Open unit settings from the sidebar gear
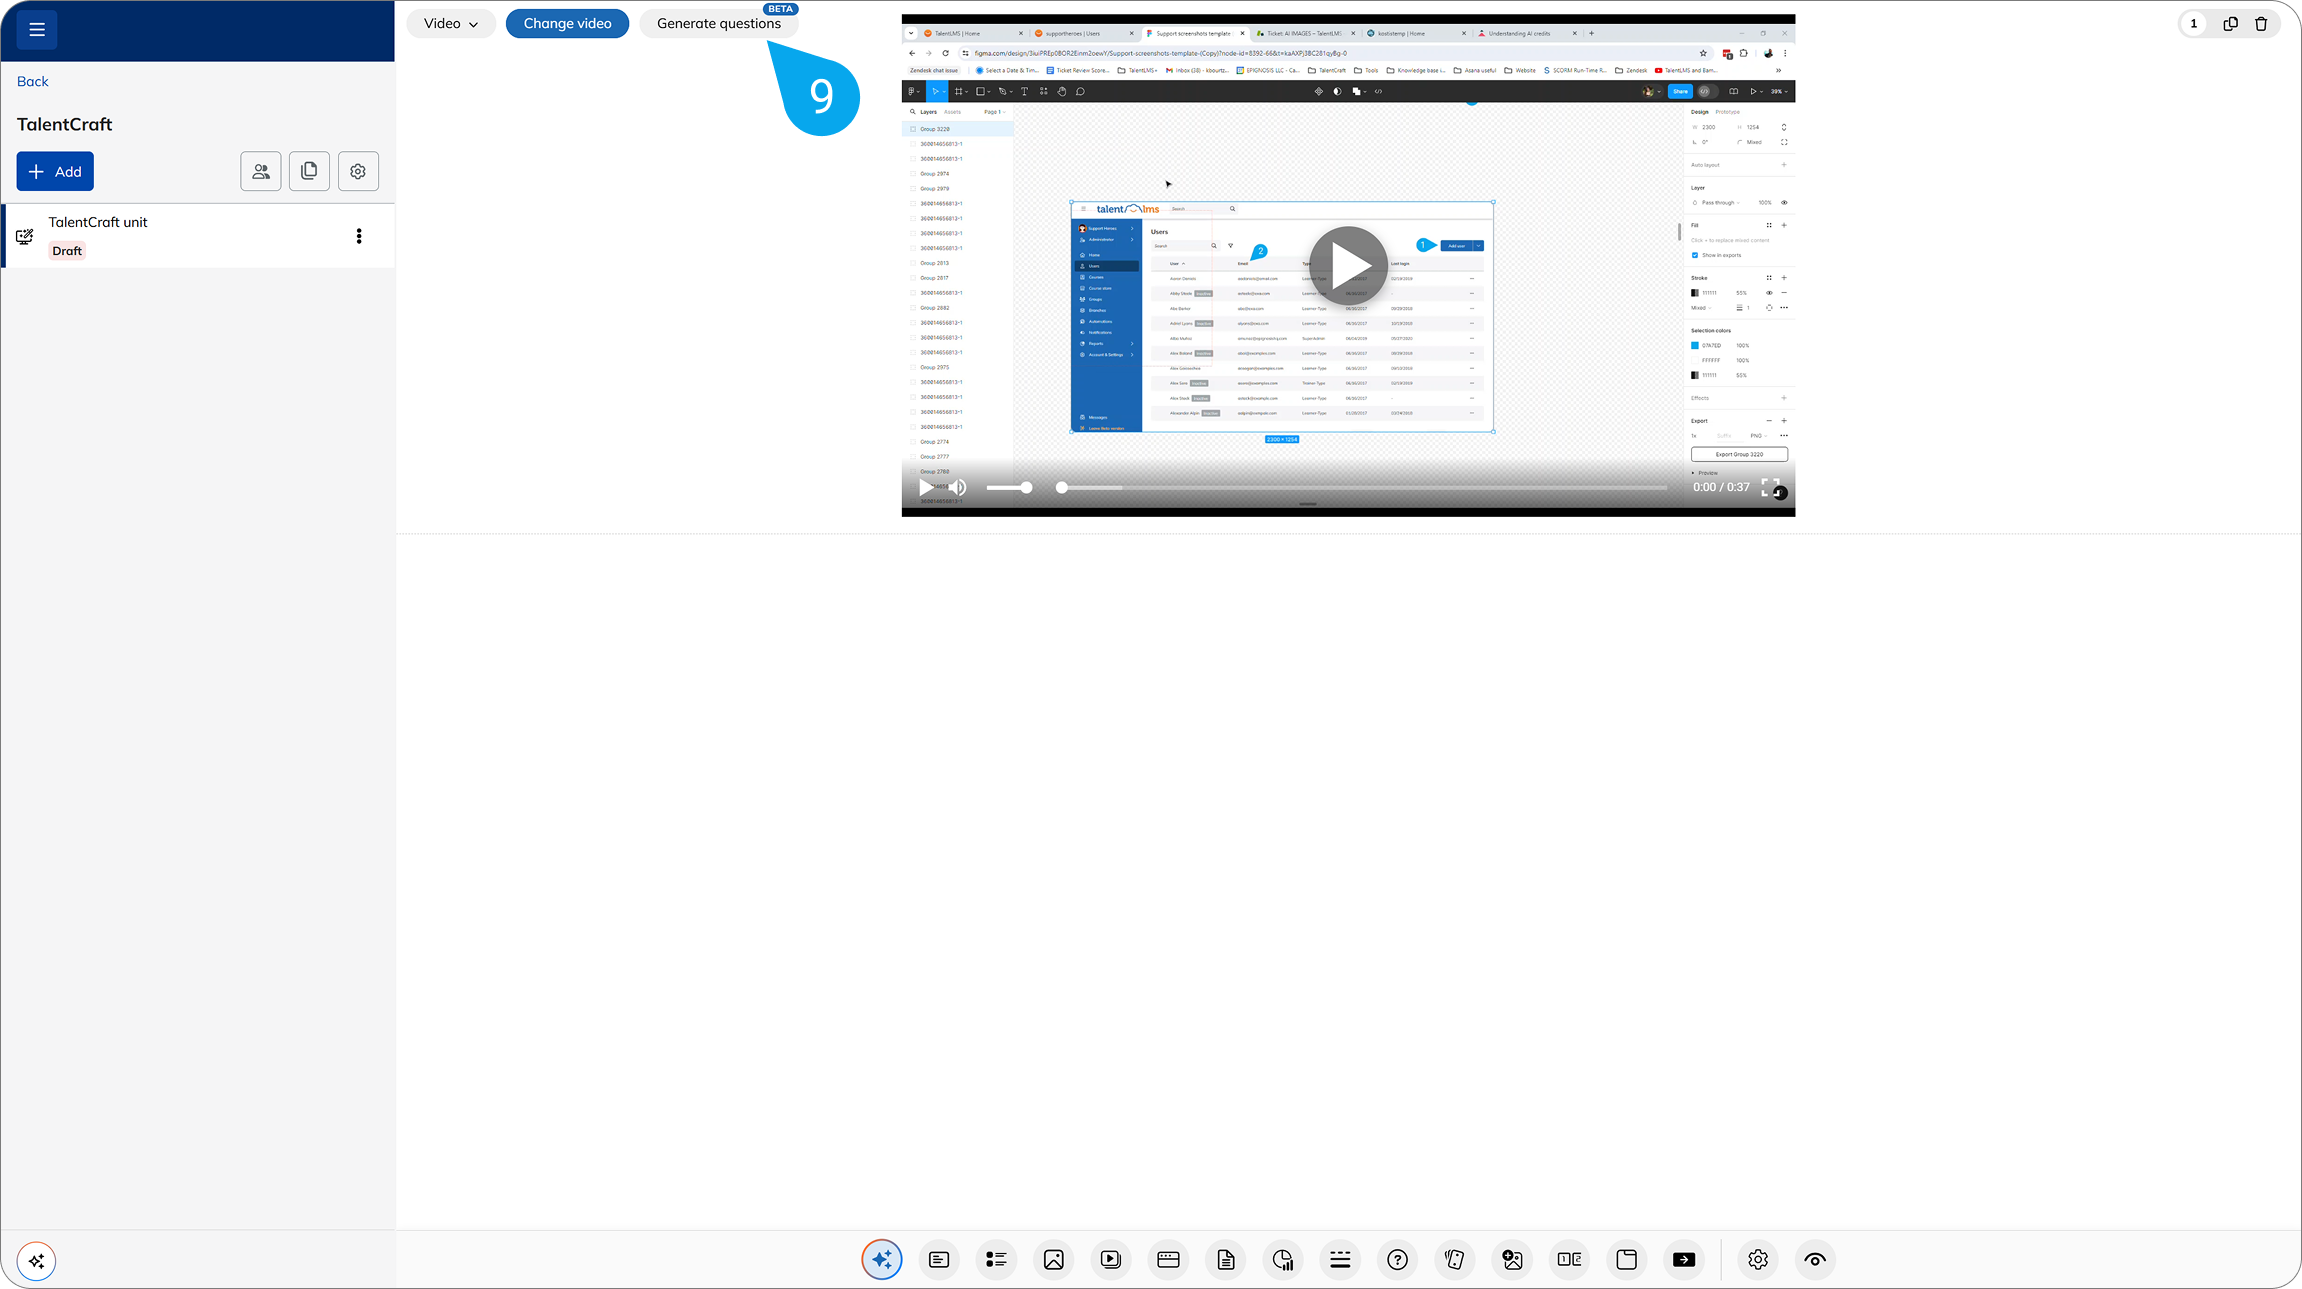 [x=357, y=171]
